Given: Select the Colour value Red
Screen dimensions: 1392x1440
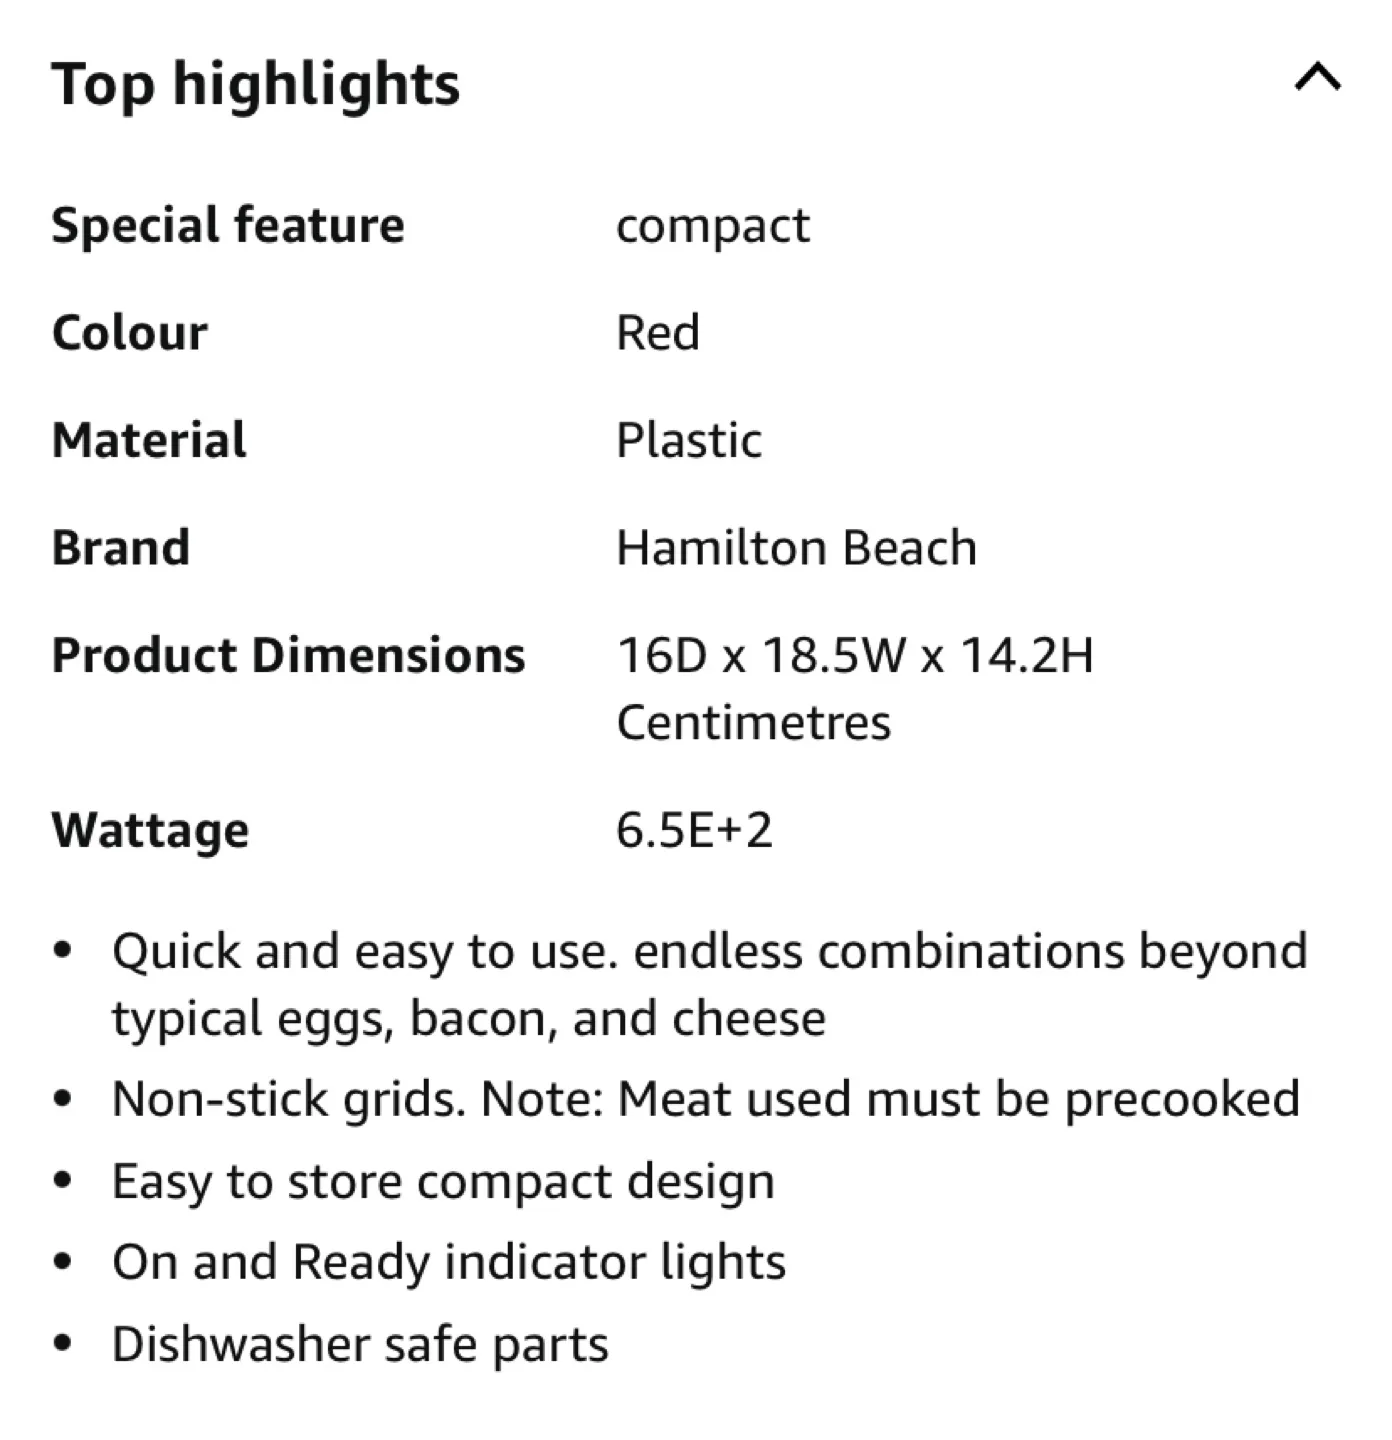Looking at the screenshot, I should [x=657, y=332].
